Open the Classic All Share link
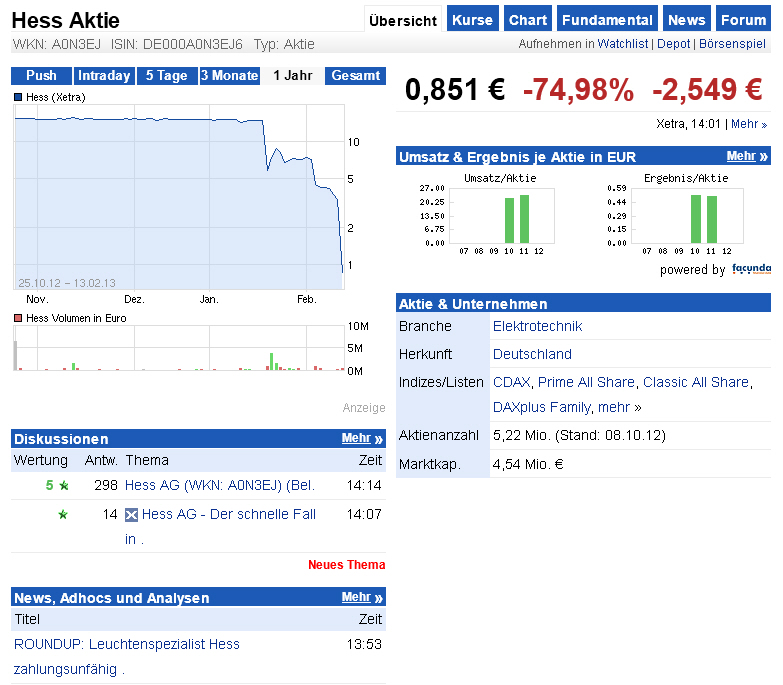Screen dimensions: 783x685 click(x=696, y=382)
